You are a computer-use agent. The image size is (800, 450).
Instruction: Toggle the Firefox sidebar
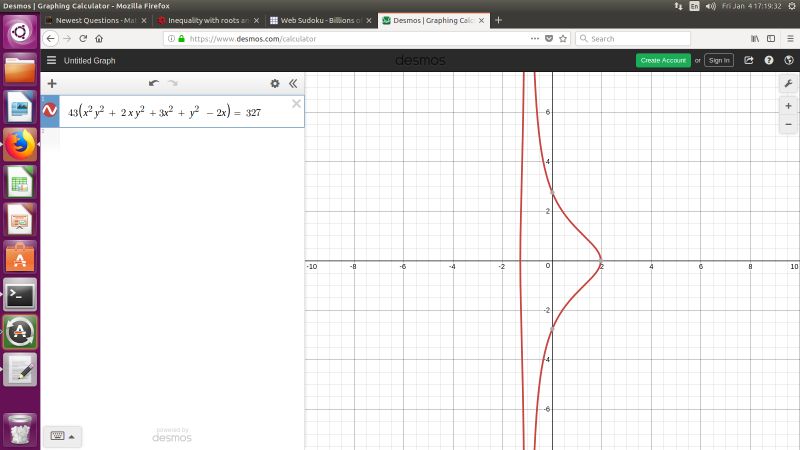click(771, 39)
